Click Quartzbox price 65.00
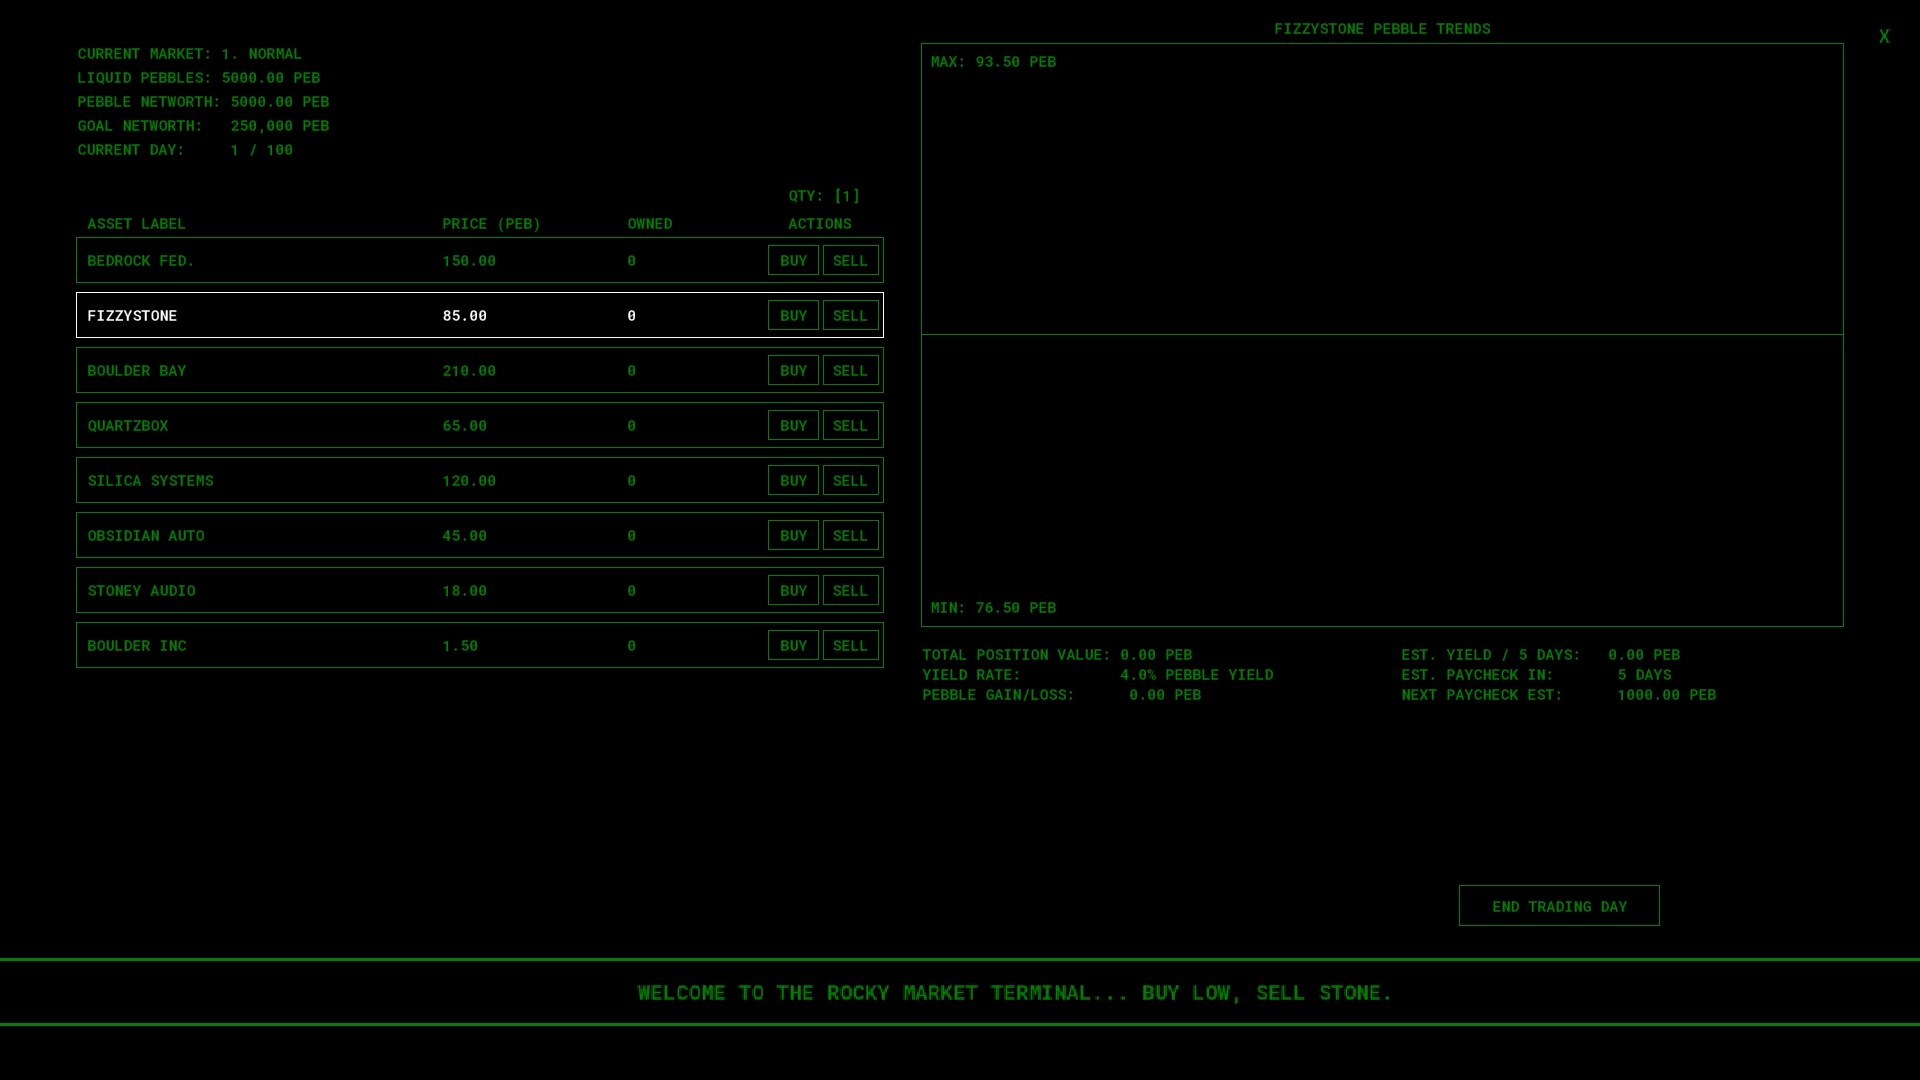 465,426
